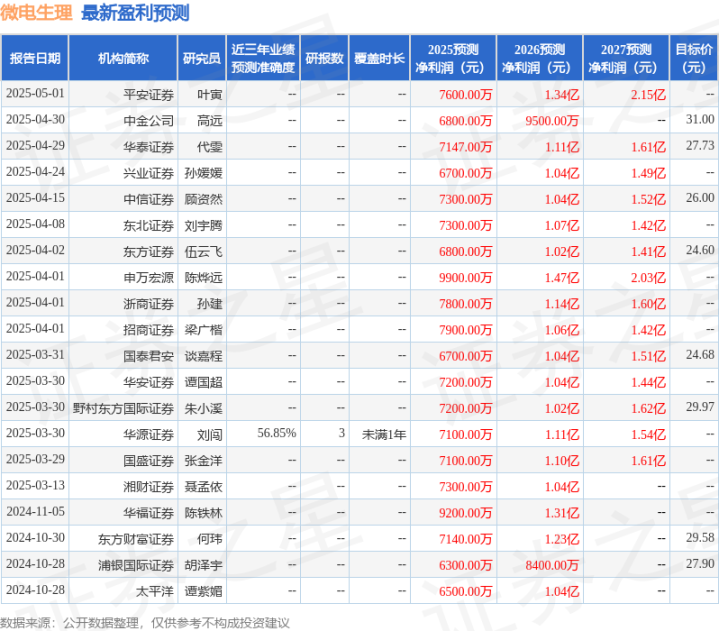The width and height of the screenshot is (719, 631).
Task: Select analyst 张金洋 cell
Action: click(x=203, y=461)
